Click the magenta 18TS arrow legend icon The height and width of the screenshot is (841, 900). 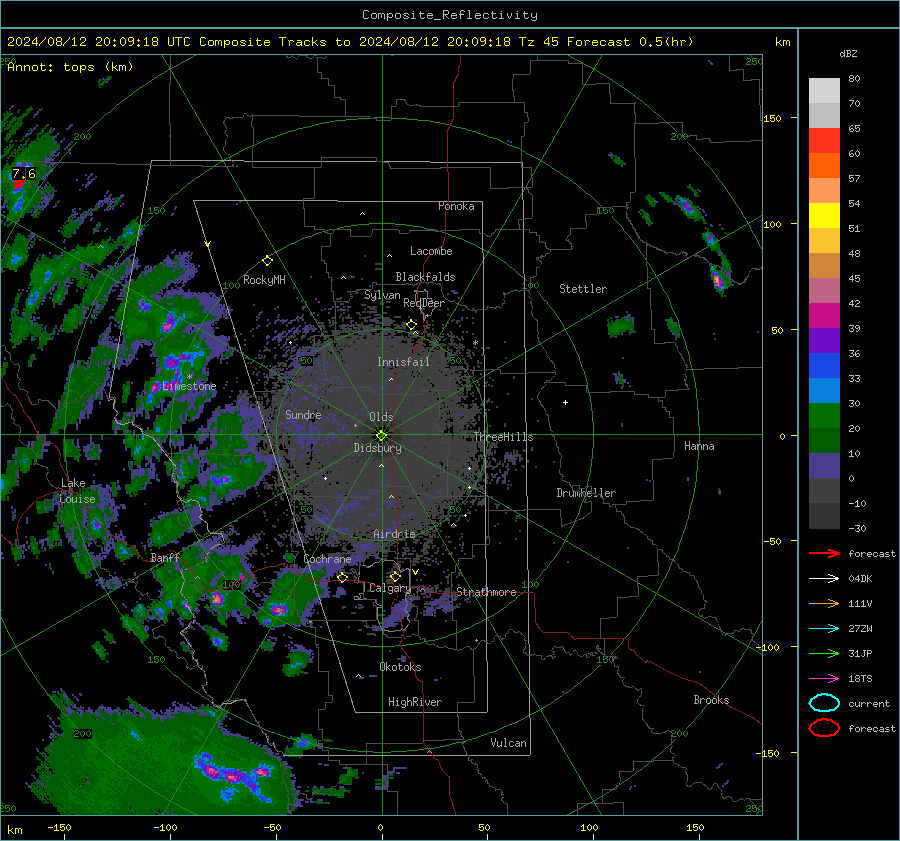point(824,679)
